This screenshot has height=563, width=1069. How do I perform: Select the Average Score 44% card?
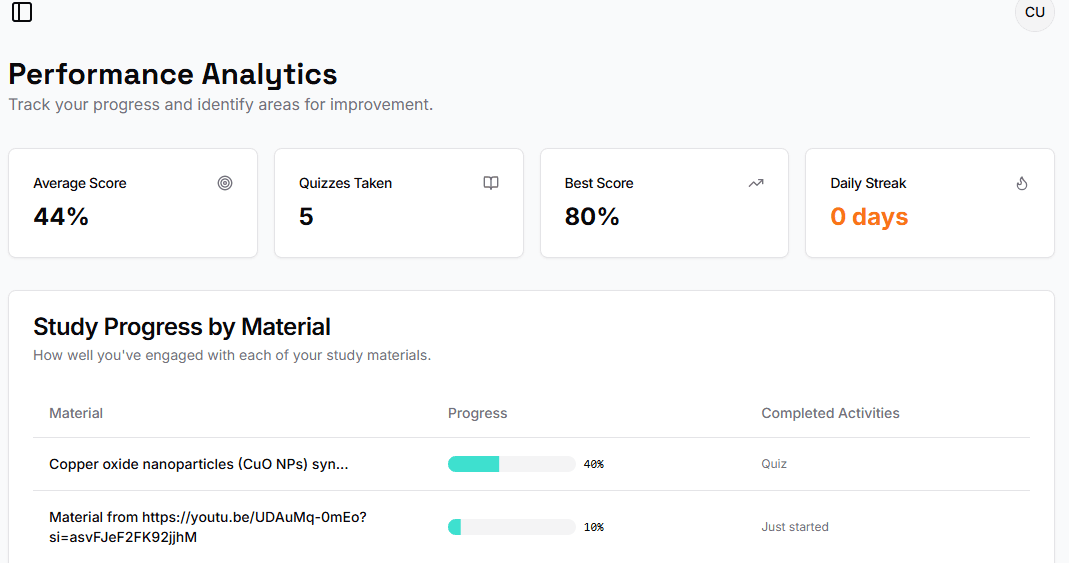click(133, 203)
